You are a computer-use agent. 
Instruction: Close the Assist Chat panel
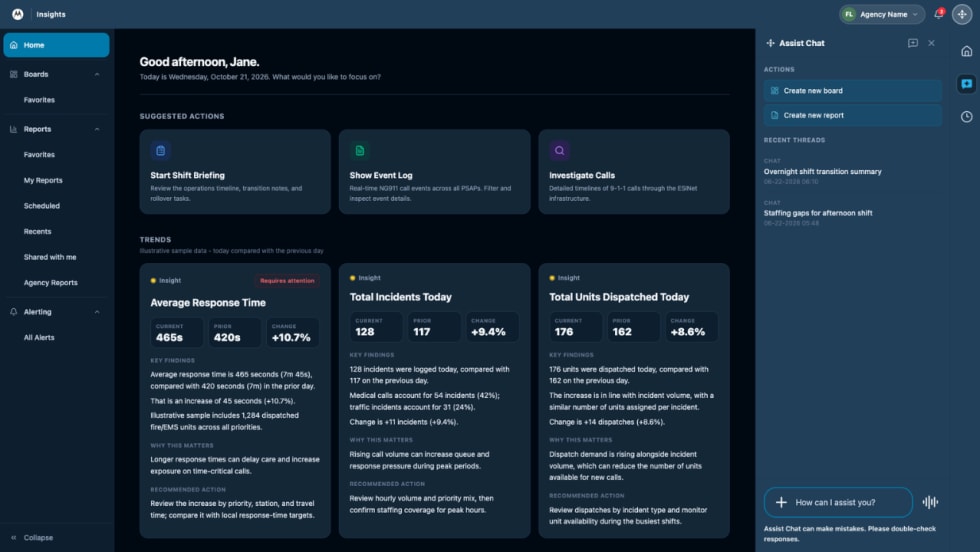tap(931, 43)
